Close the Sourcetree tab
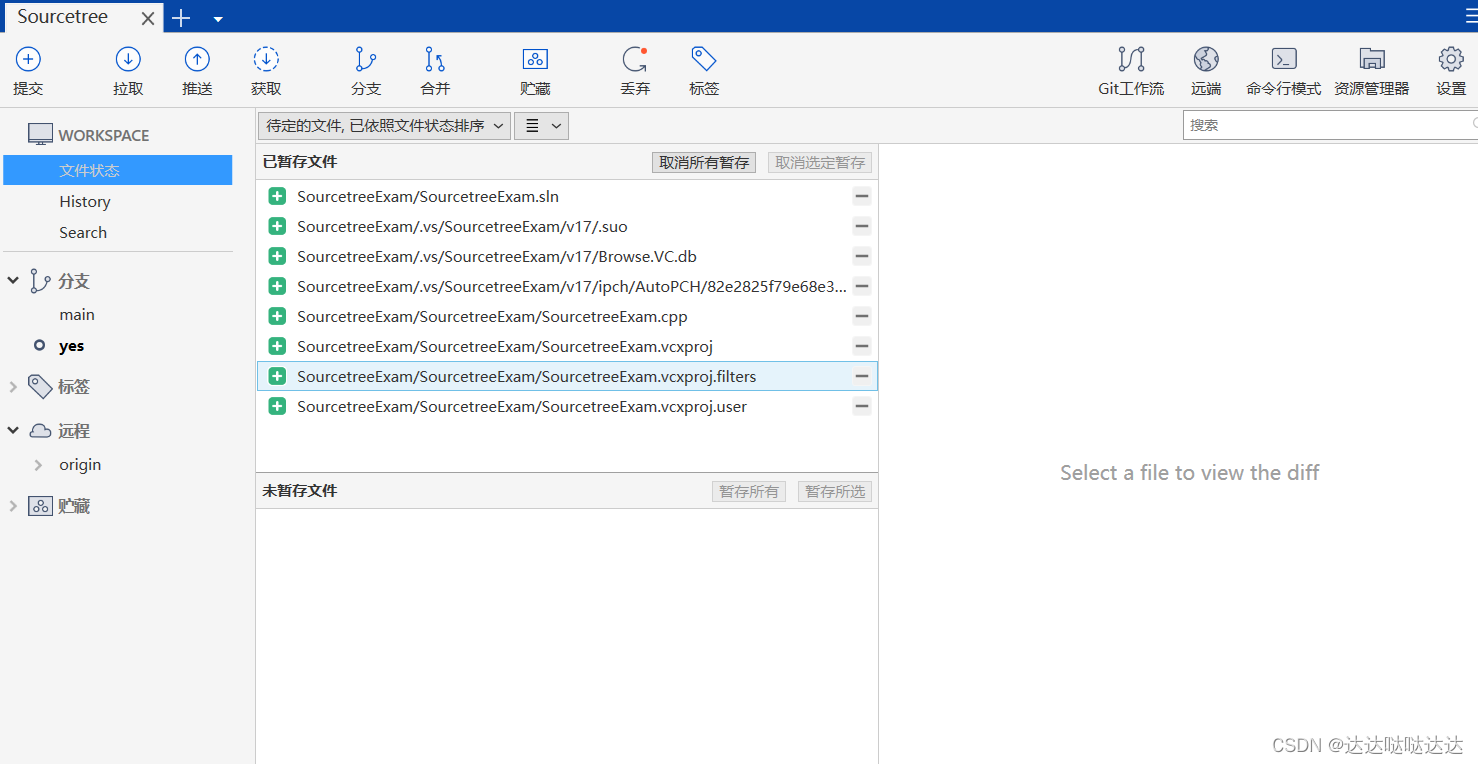 (148, 19)
